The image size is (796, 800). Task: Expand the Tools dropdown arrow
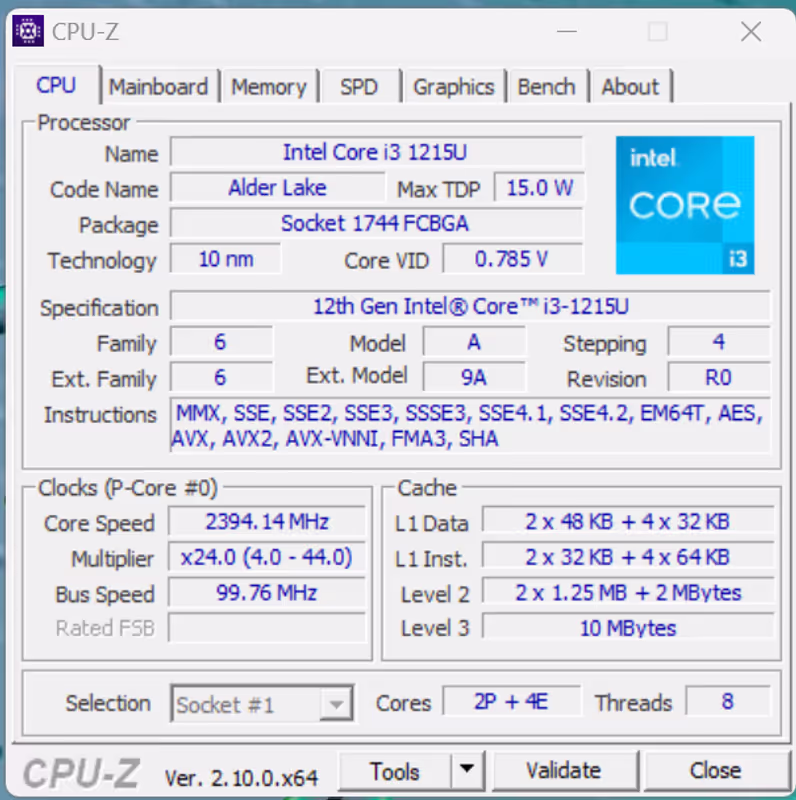[x=466, y=771]
